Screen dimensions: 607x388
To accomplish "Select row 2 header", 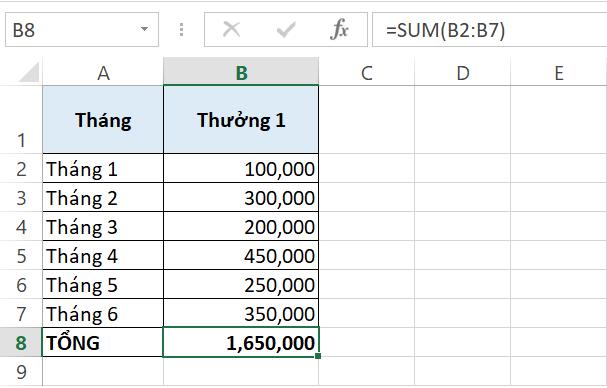I will pos(21,168).
